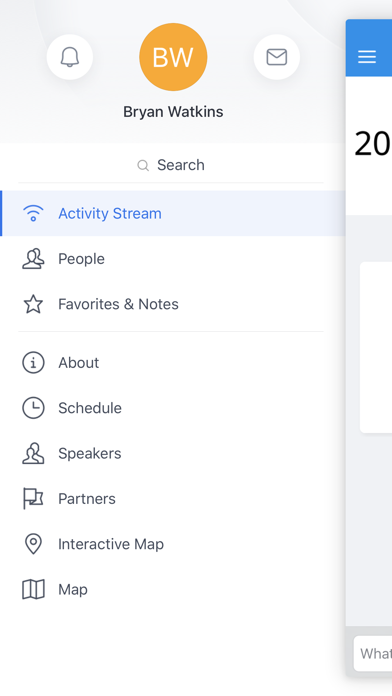Click the location pin Interactive Map icon

[x=33, y=544]
